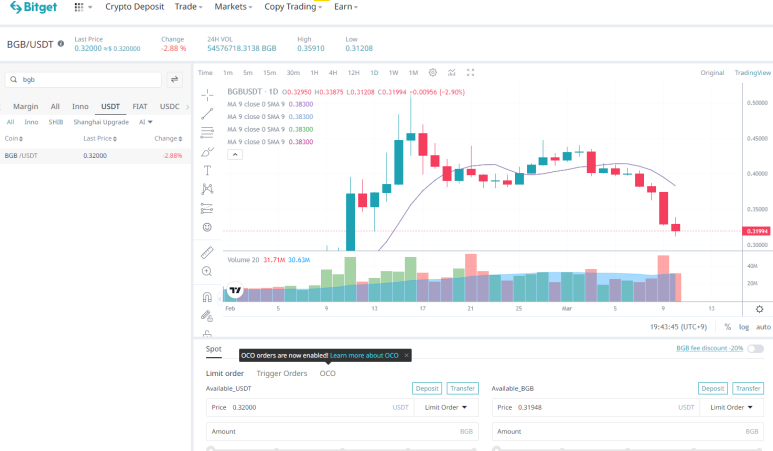Click Transfer next to Available_BGB
The height and width of the screenshot is (451, 773).
point(748,388)
